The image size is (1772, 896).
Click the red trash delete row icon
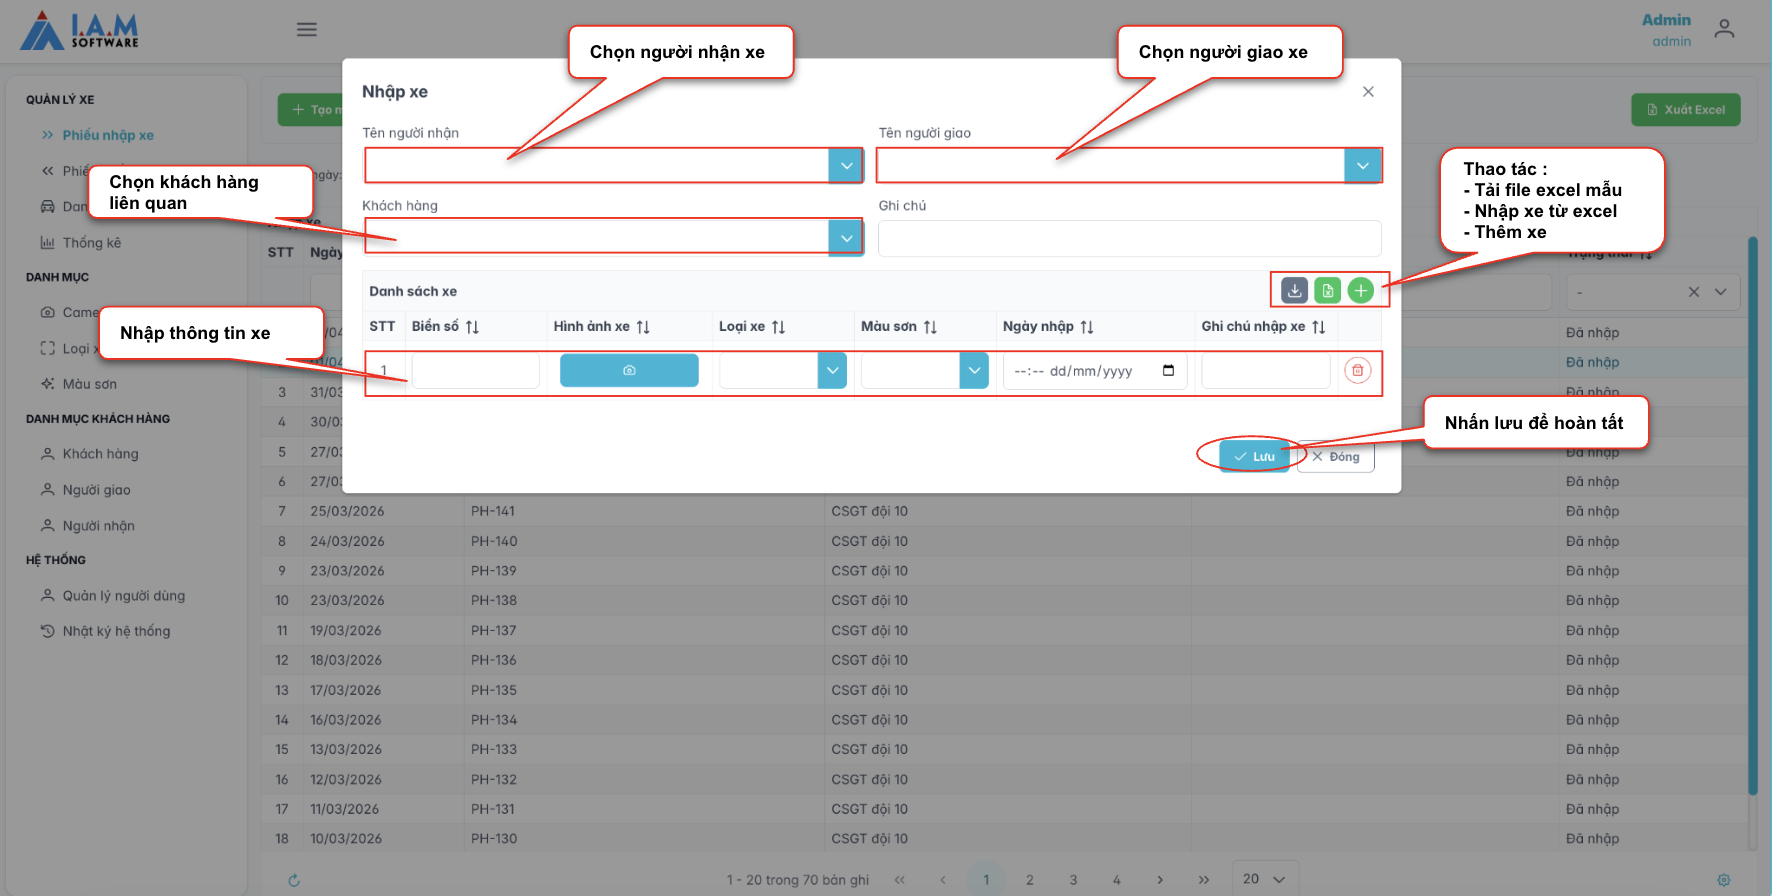coord(1357,371)
